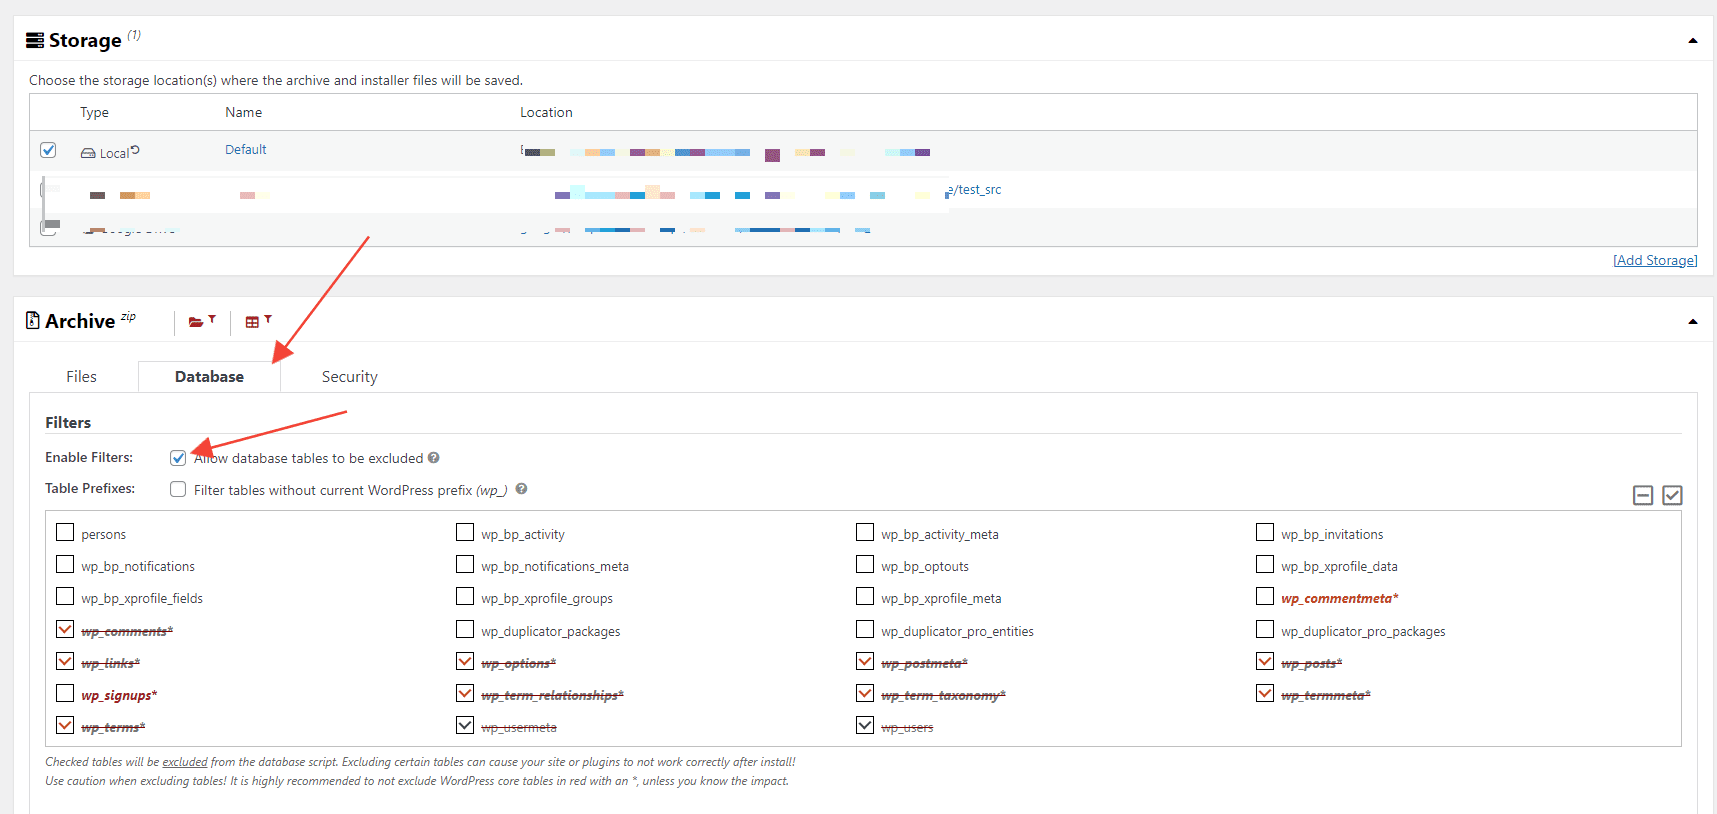This screenshot has width=1717, height=814.
Task: Check the wp_signups table checkbox
Action: click(65, 694)
